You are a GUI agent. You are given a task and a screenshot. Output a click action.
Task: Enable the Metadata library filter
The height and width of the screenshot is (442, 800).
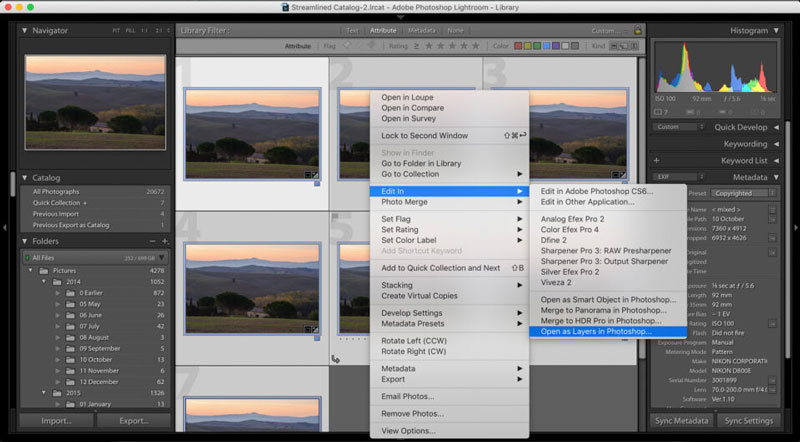tap(421, 31)
